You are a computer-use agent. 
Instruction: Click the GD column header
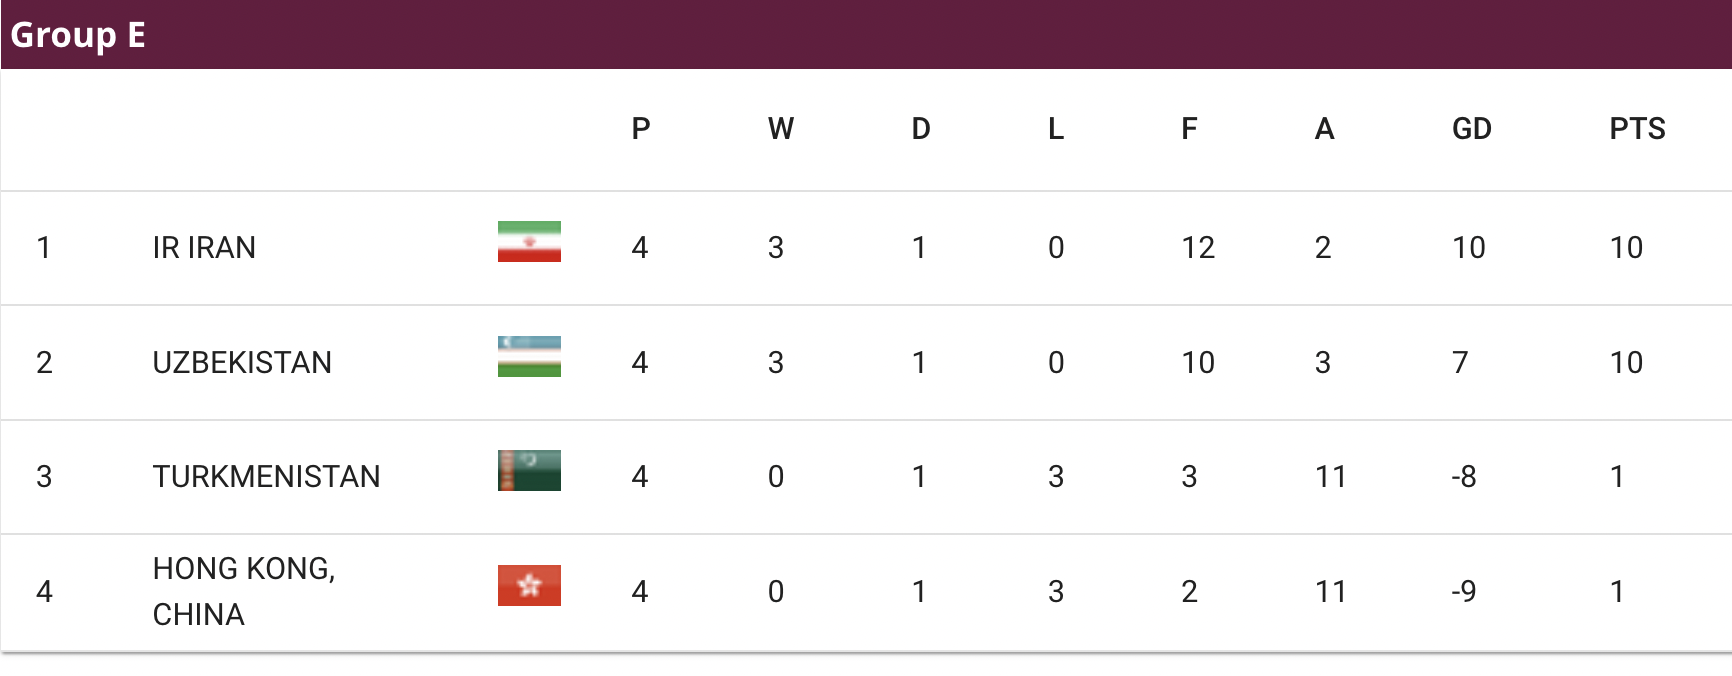(1471, 128)
